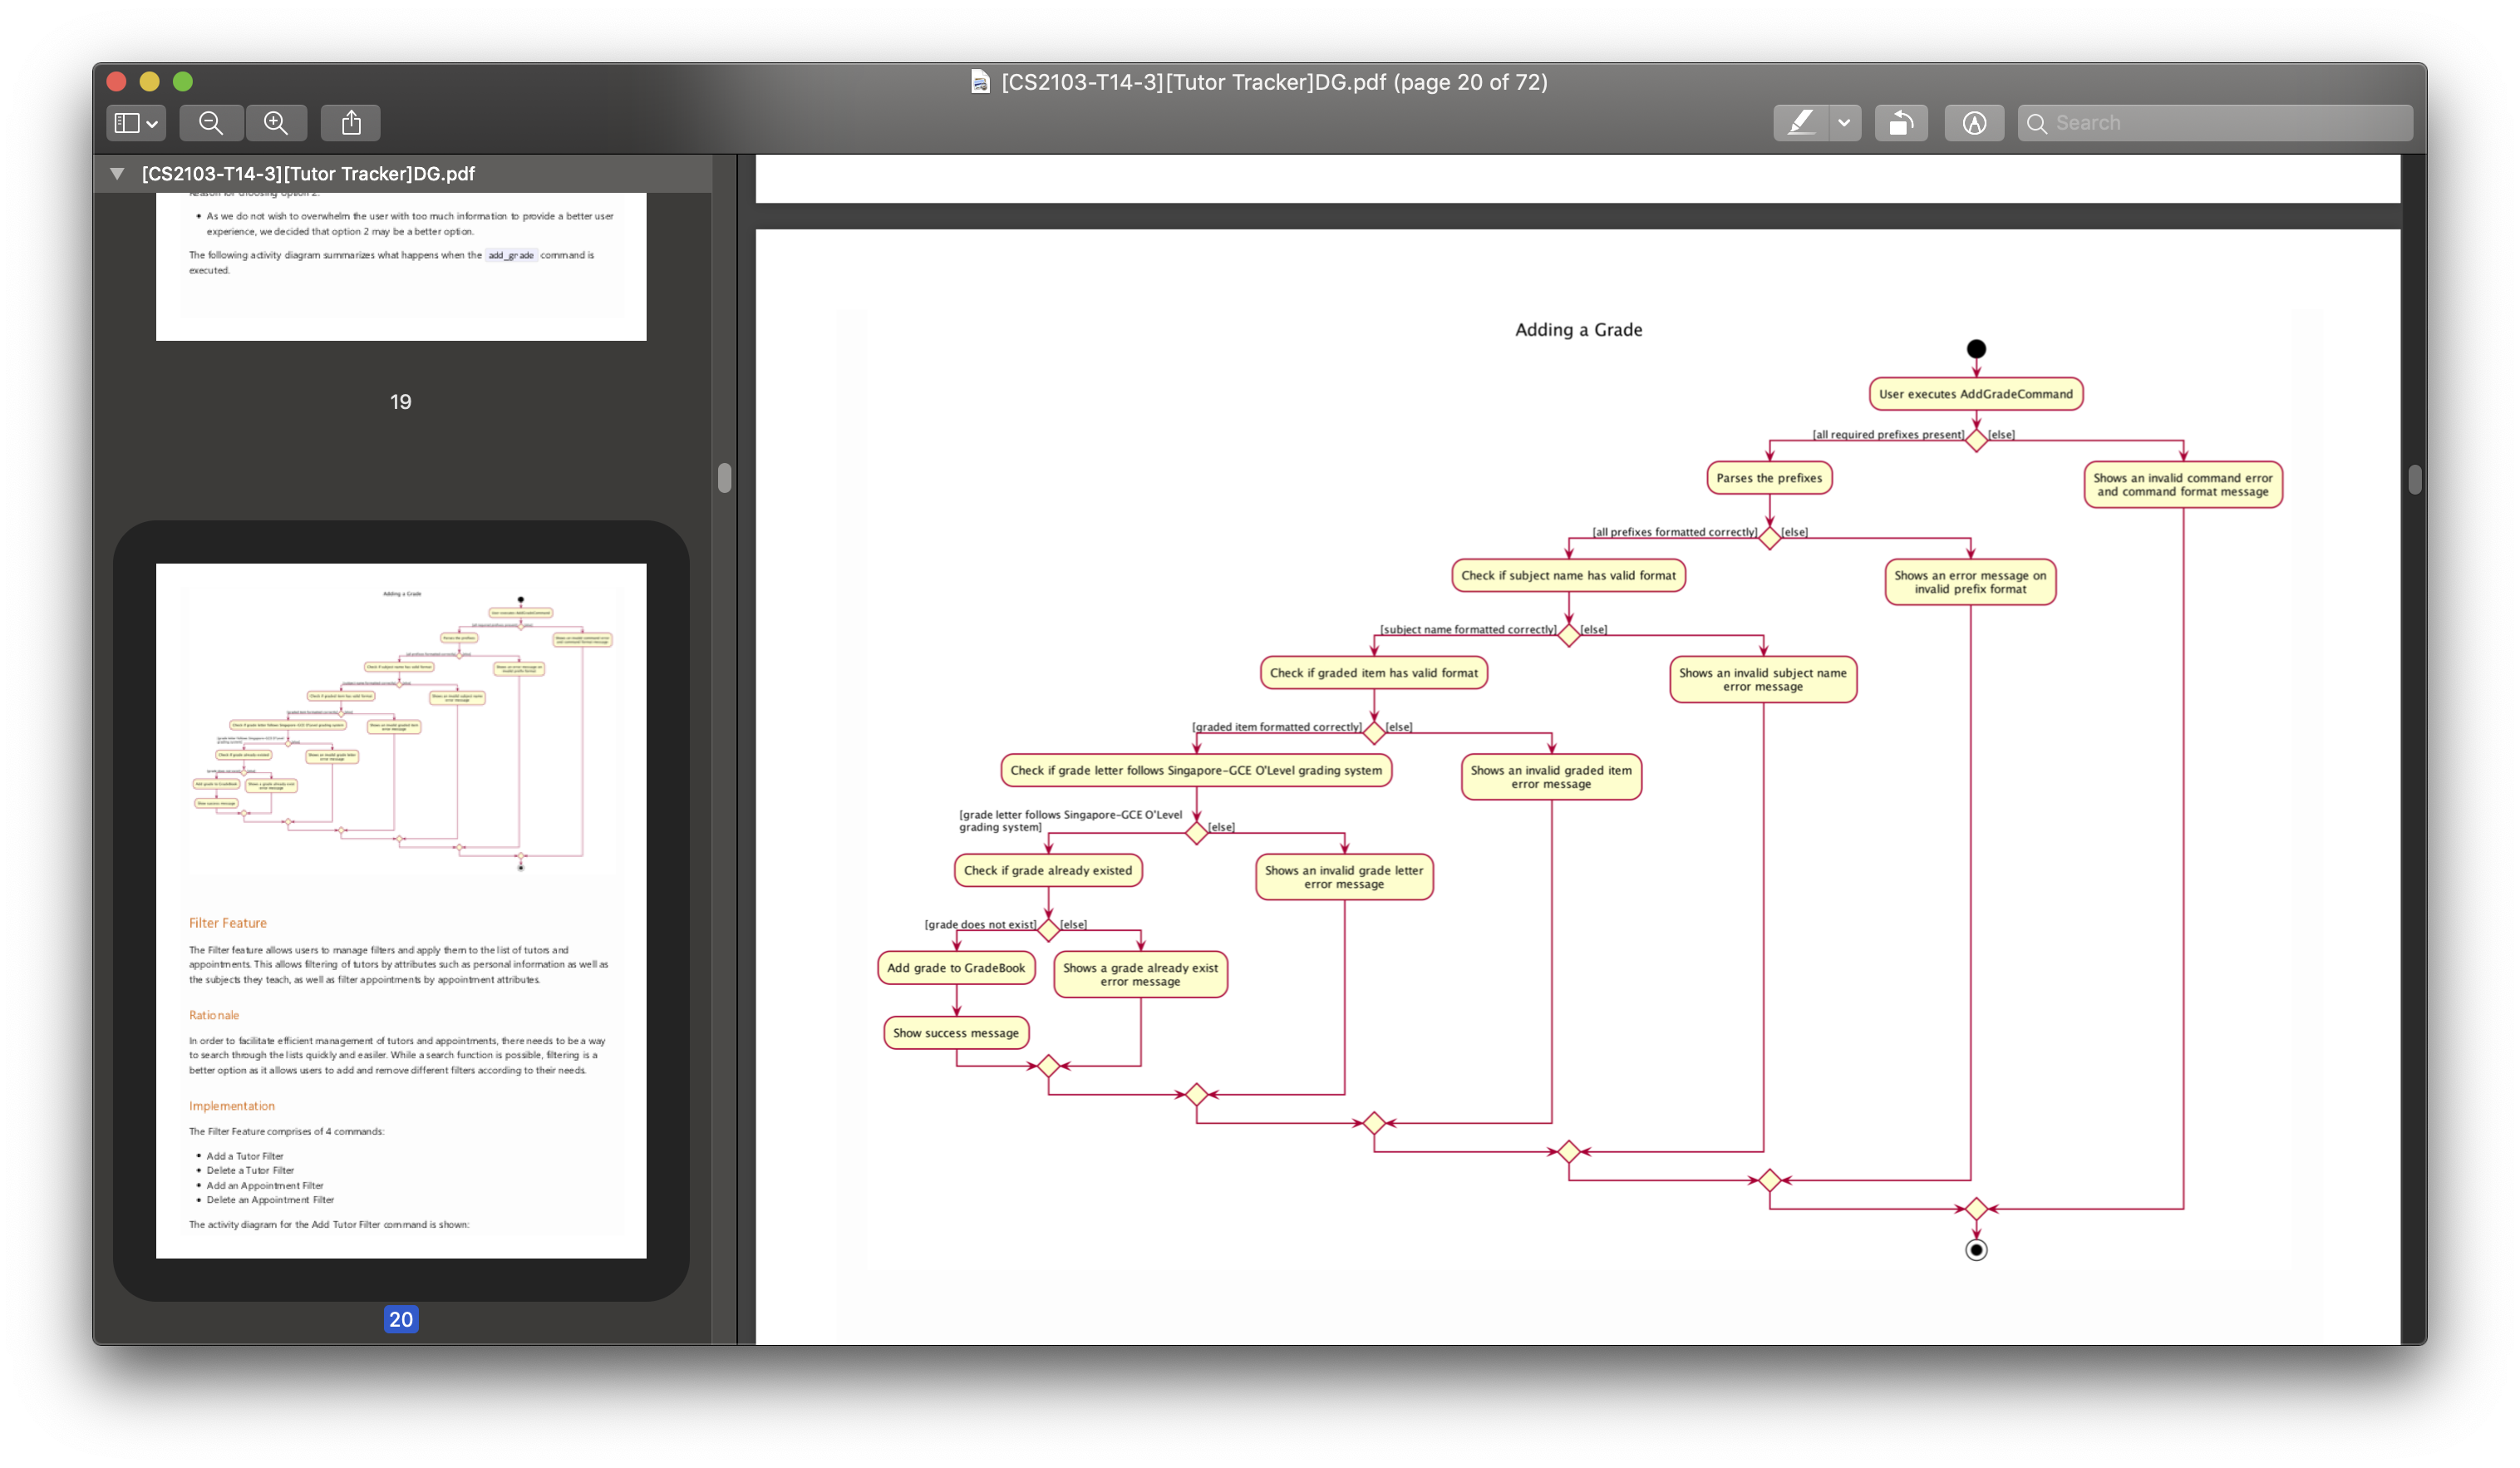
Task: Open the Share icon menu
Action: pos(350,123)
